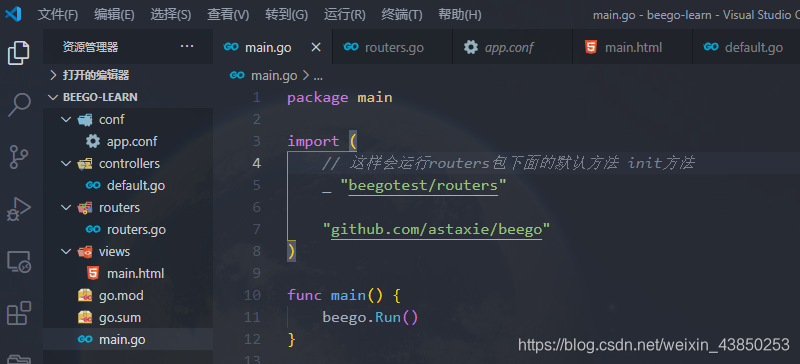Open go.sum in the file tree
The width and height of the screenshot is (800, 364).
pyautogui.click(x=128, y=317)
